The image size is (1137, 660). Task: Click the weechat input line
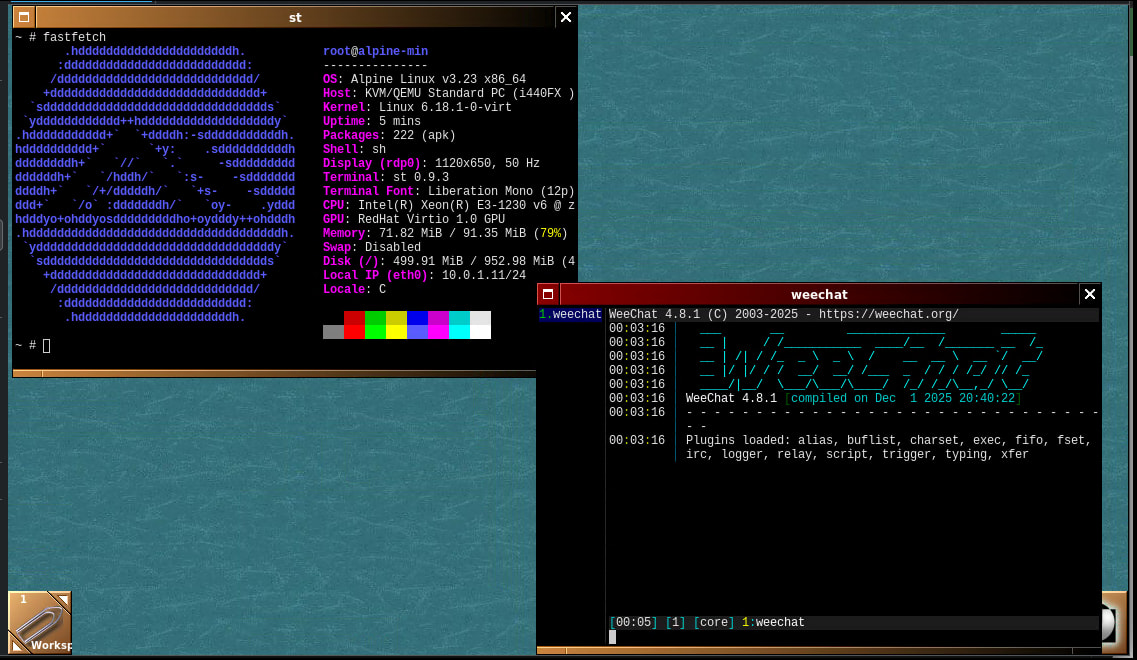(x=850, y=637)
